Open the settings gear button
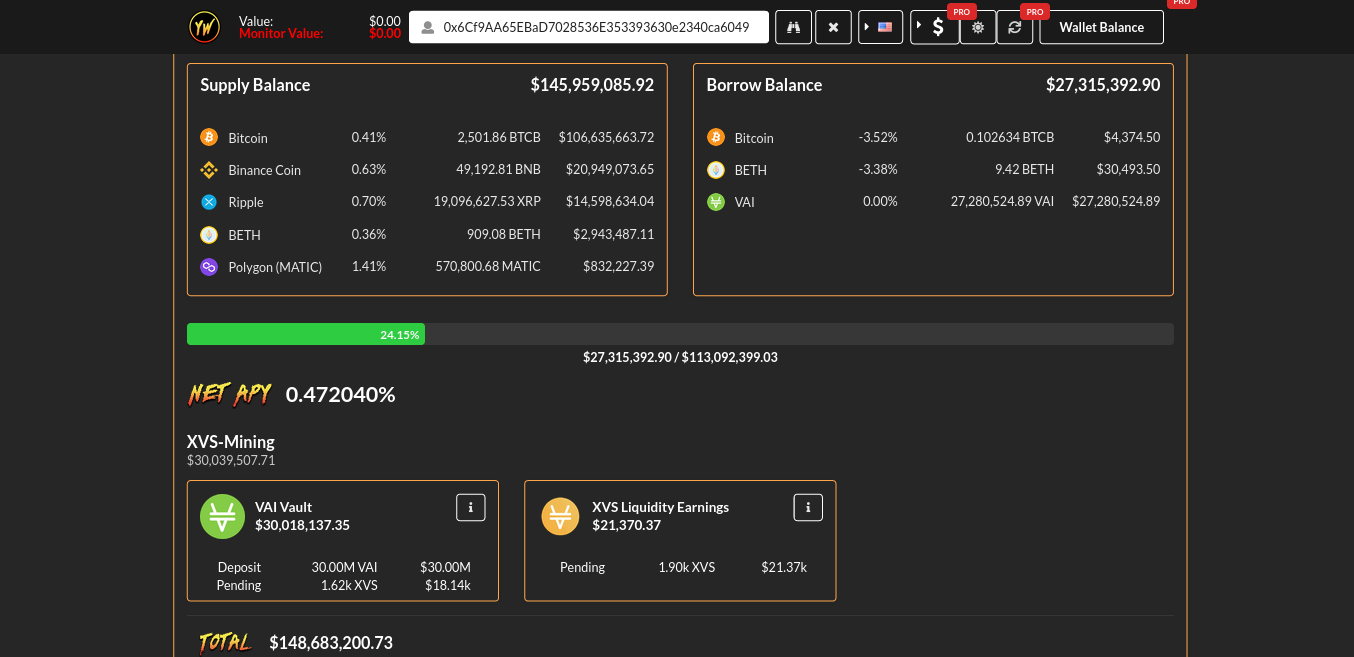The image size is (1354, 657). click(978, 27)
